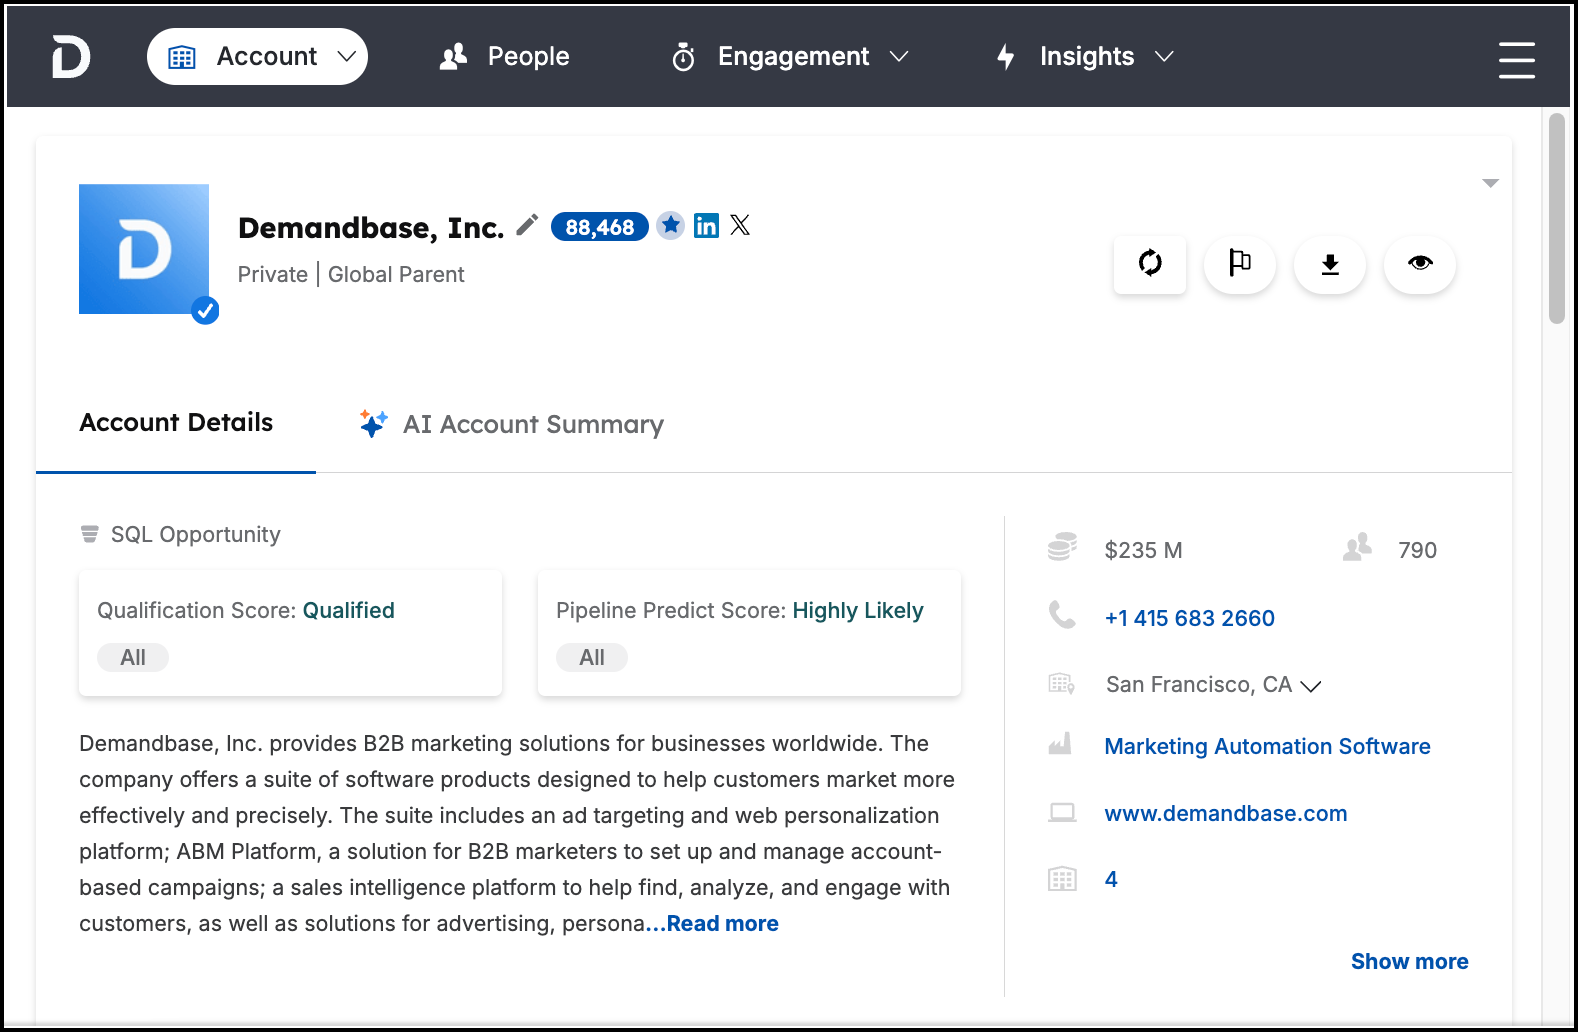The height and width of the screenshot is (1032, 1578).
Task: Download account data
Action: (1330, 264)
